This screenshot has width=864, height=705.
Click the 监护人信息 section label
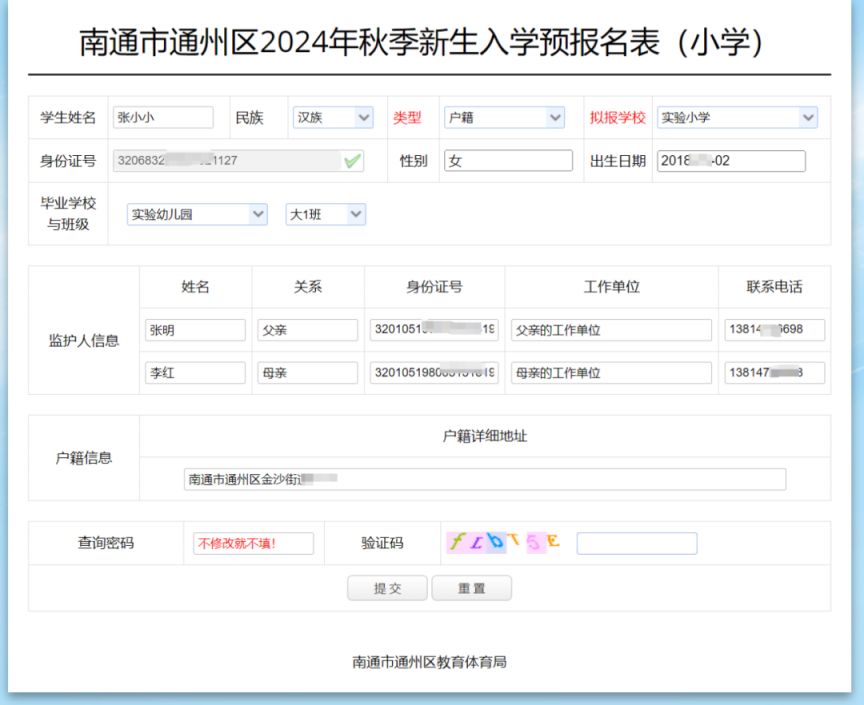[84, 341]
